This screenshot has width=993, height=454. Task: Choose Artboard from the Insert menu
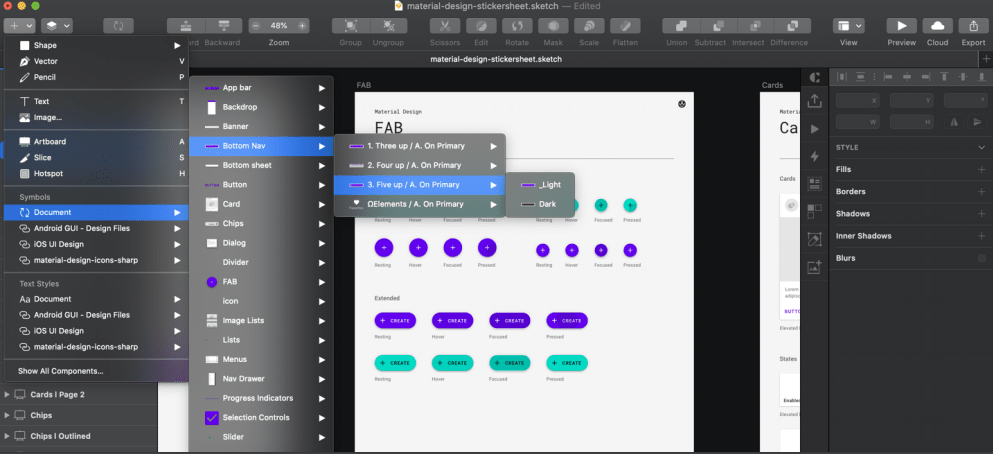tap(49, 142)
